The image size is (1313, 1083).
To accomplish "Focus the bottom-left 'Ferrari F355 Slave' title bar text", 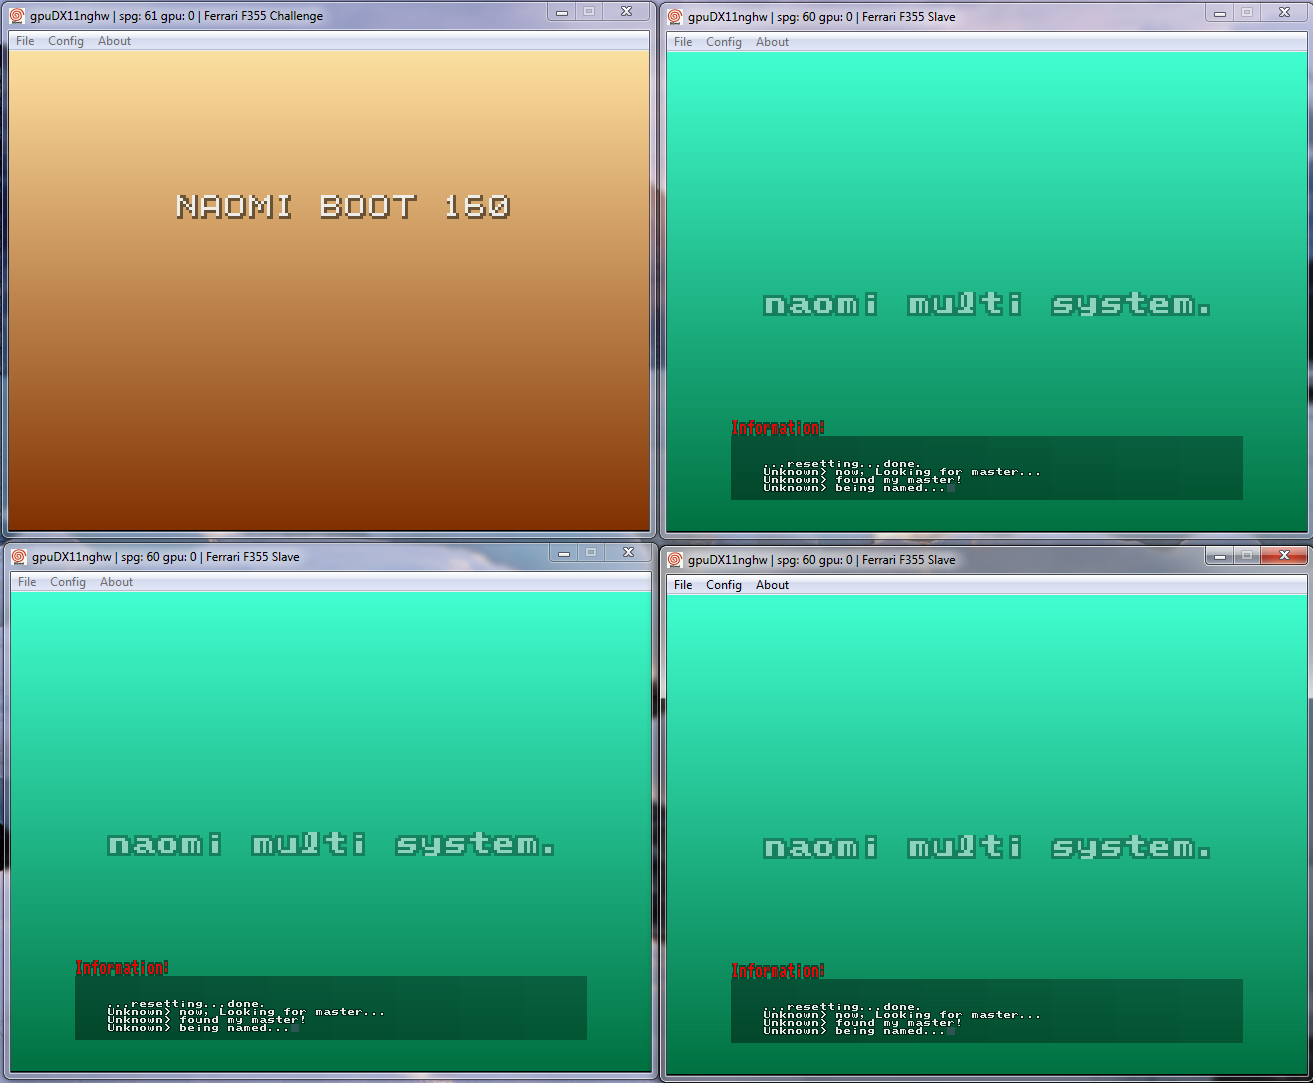I will pyautogui.click(x=253, y=557).
